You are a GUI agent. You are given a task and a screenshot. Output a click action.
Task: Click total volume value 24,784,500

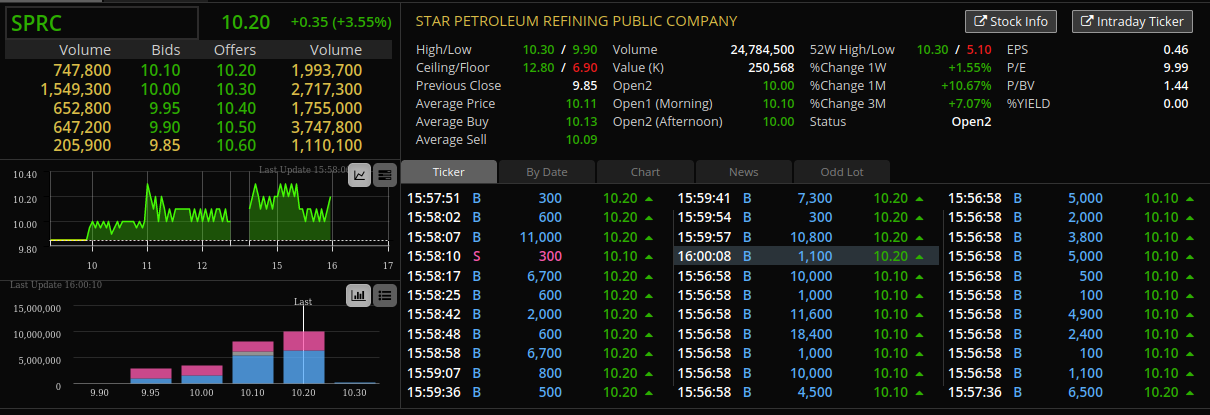[x=763, y=50]
